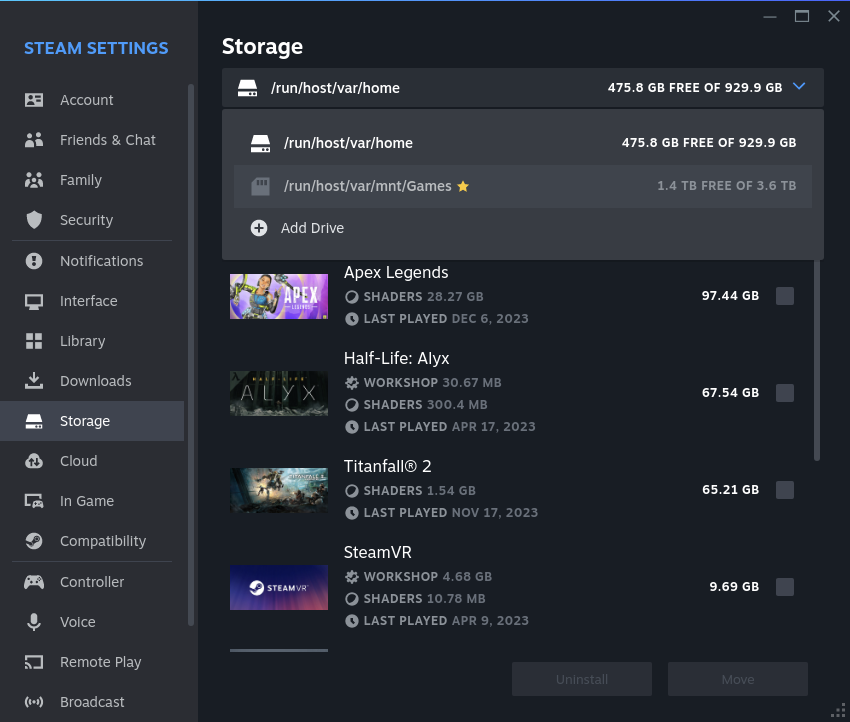Click the Downloads arrow icon
This screenshot has width=850, height=722.
pos(34,381)
